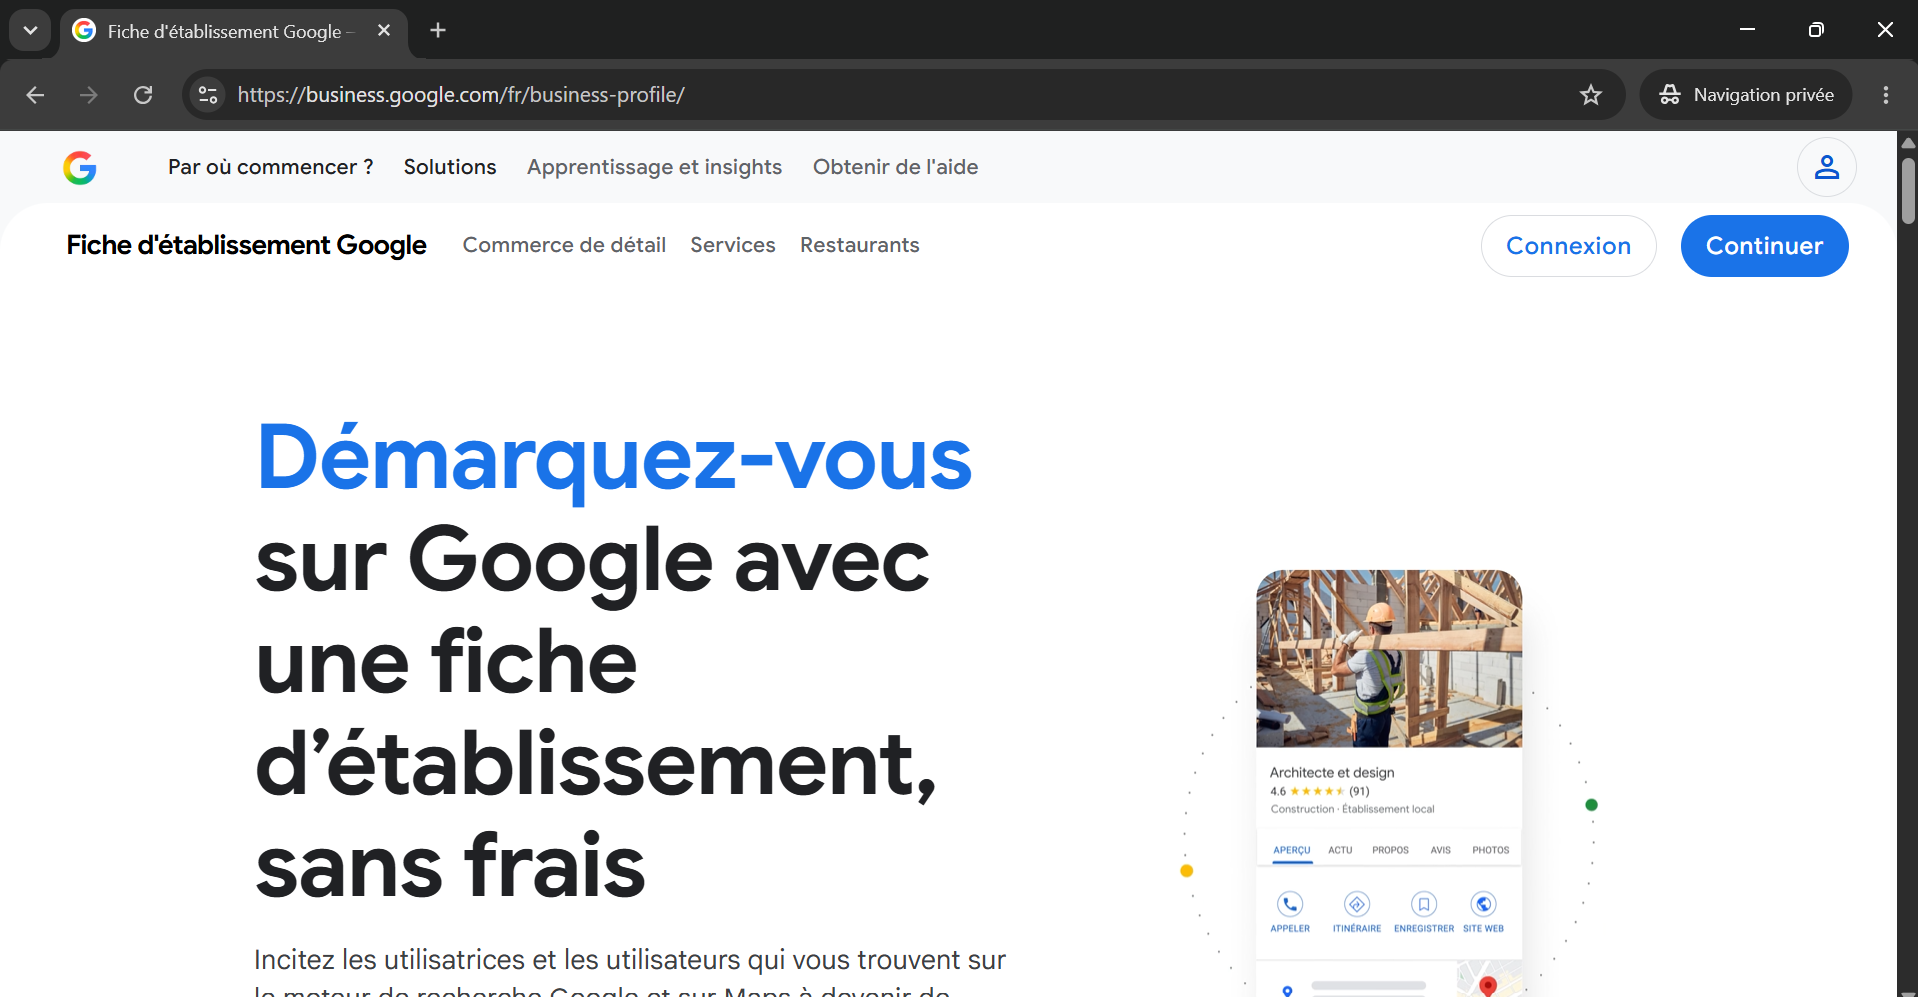Screen dimensions: 1918x997
Task: Select the ACTU tab in preview card
Action: (1340, 850)
